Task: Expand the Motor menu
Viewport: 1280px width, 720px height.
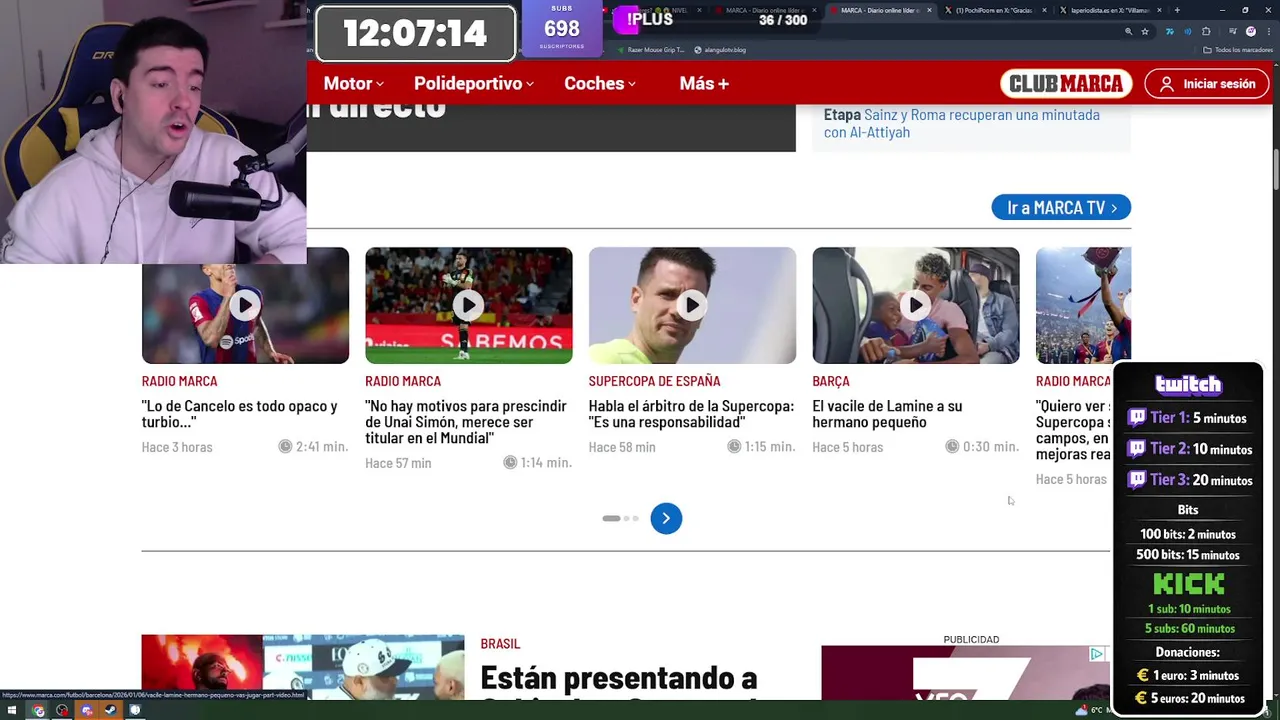Action: coord(353,84)
